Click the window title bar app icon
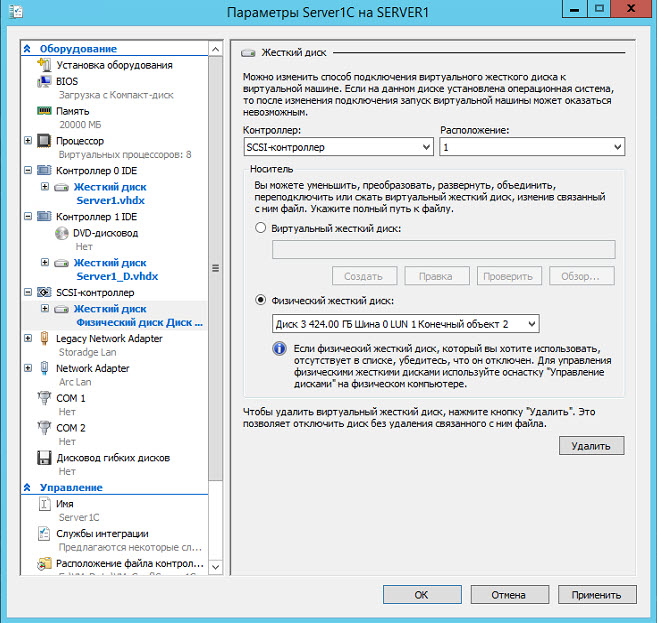The image size is (657, 623). pos(16,11)
